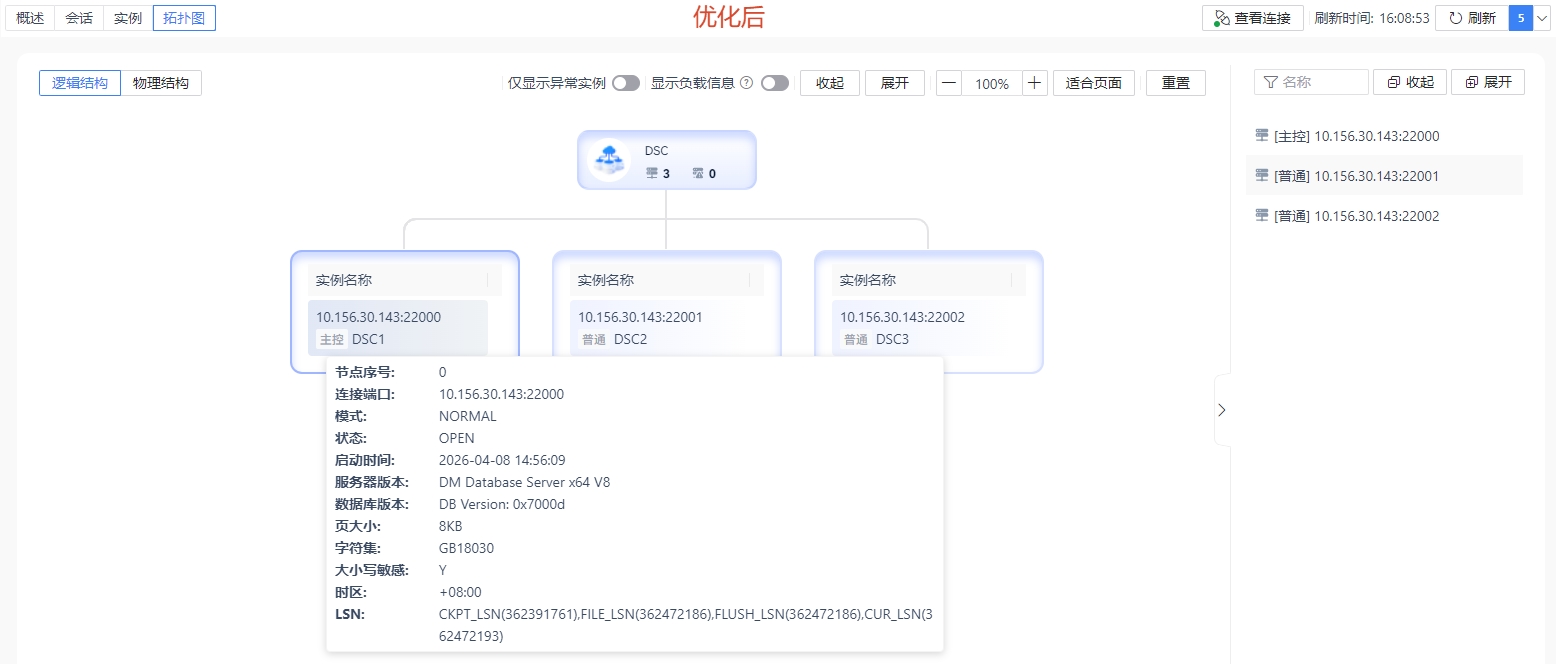Viewport: 1556px width, 664px height.
Task: Click the monitor icon beside 0 in DSC node
Action: 697,173
